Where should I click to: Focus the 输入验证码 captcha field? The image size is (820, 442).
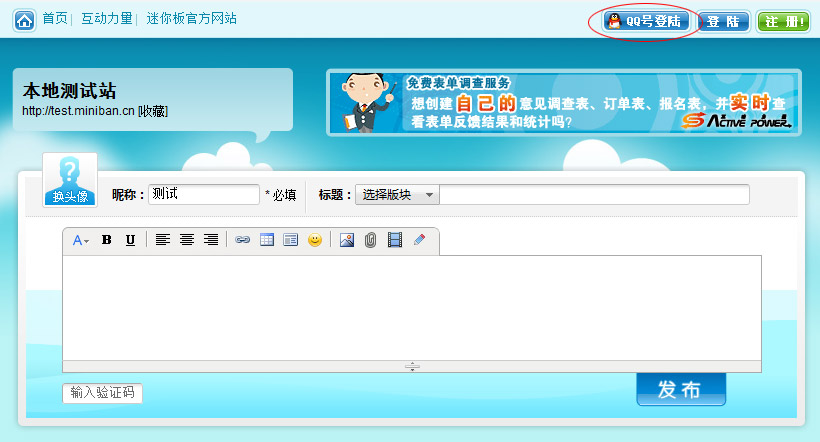[102, 393]
